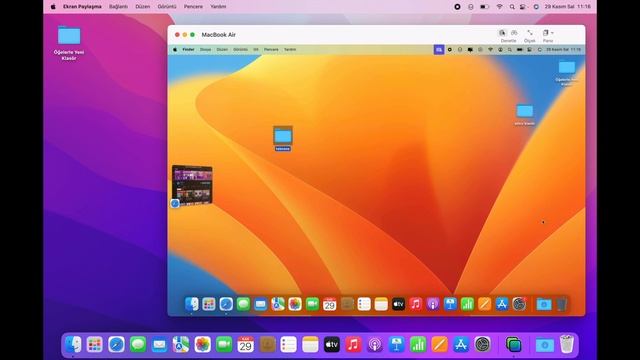Open Downloads folder in local dock
640x360 pixels.
coord(544,345)
